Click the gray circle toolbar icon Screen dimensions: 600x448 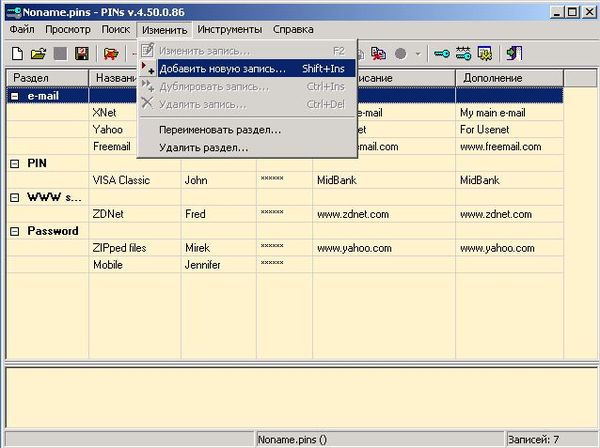pyautogui.click(x=400, y=54)
